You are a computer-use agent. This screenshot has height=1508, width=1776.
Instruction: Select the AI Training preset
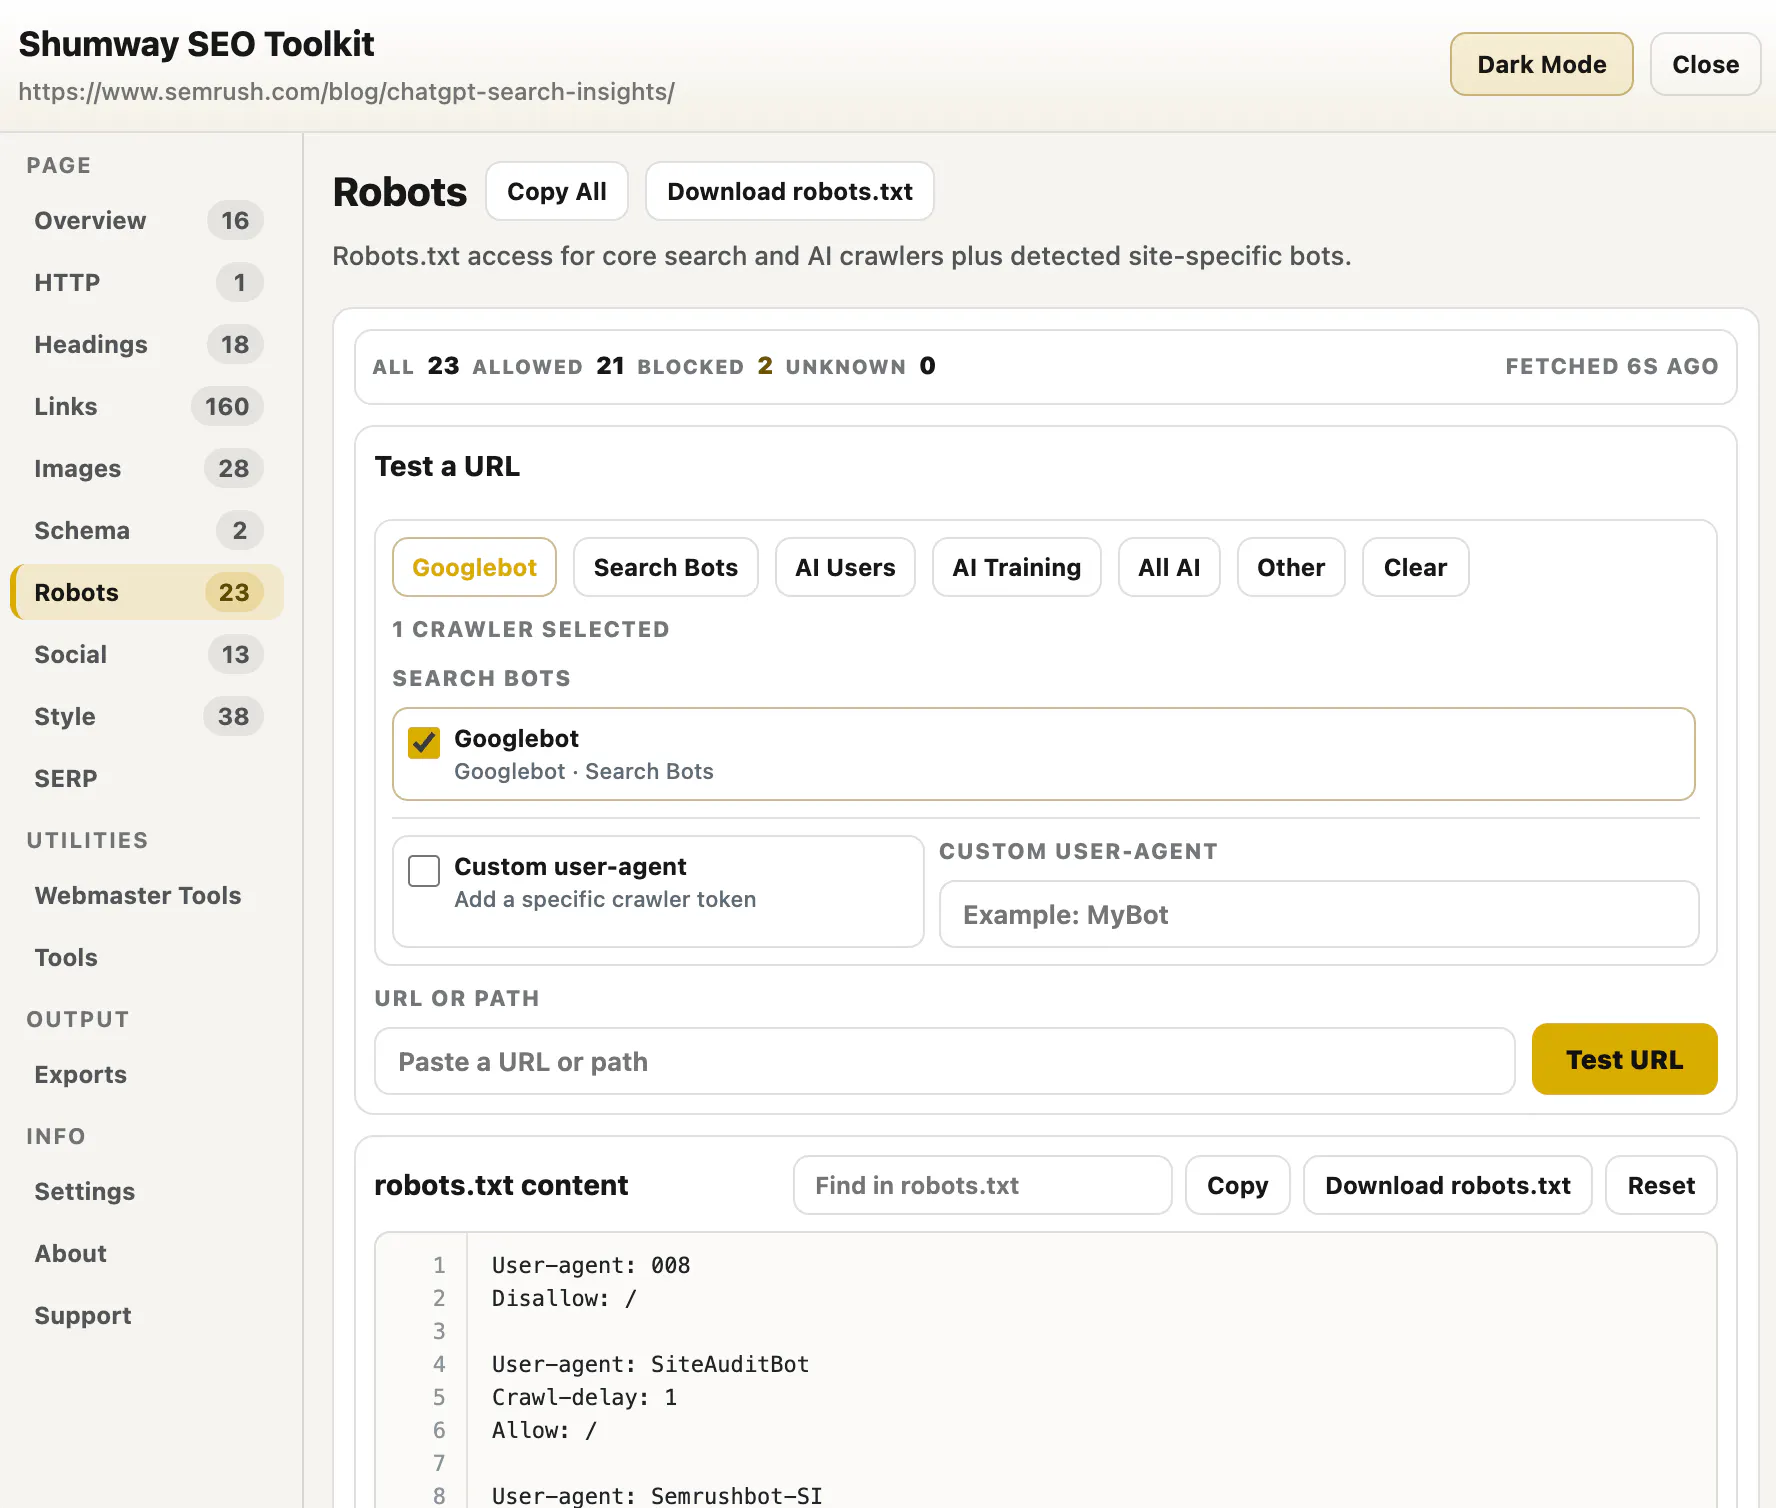point(1017,567)
